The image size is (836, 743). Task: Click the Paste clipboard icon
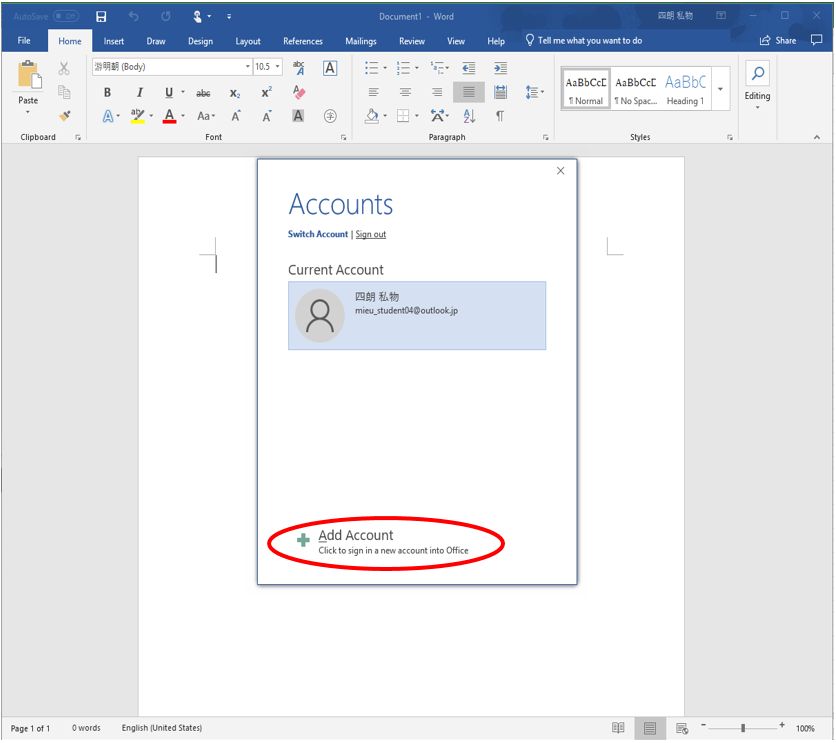(x=29, y=75)
